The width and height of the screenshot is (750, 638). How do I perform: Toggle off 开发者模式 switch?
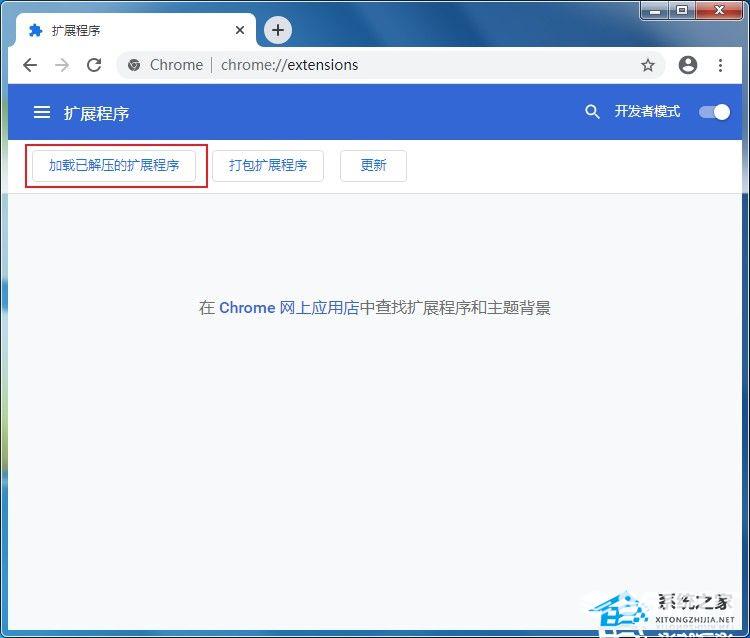point(715,112)
